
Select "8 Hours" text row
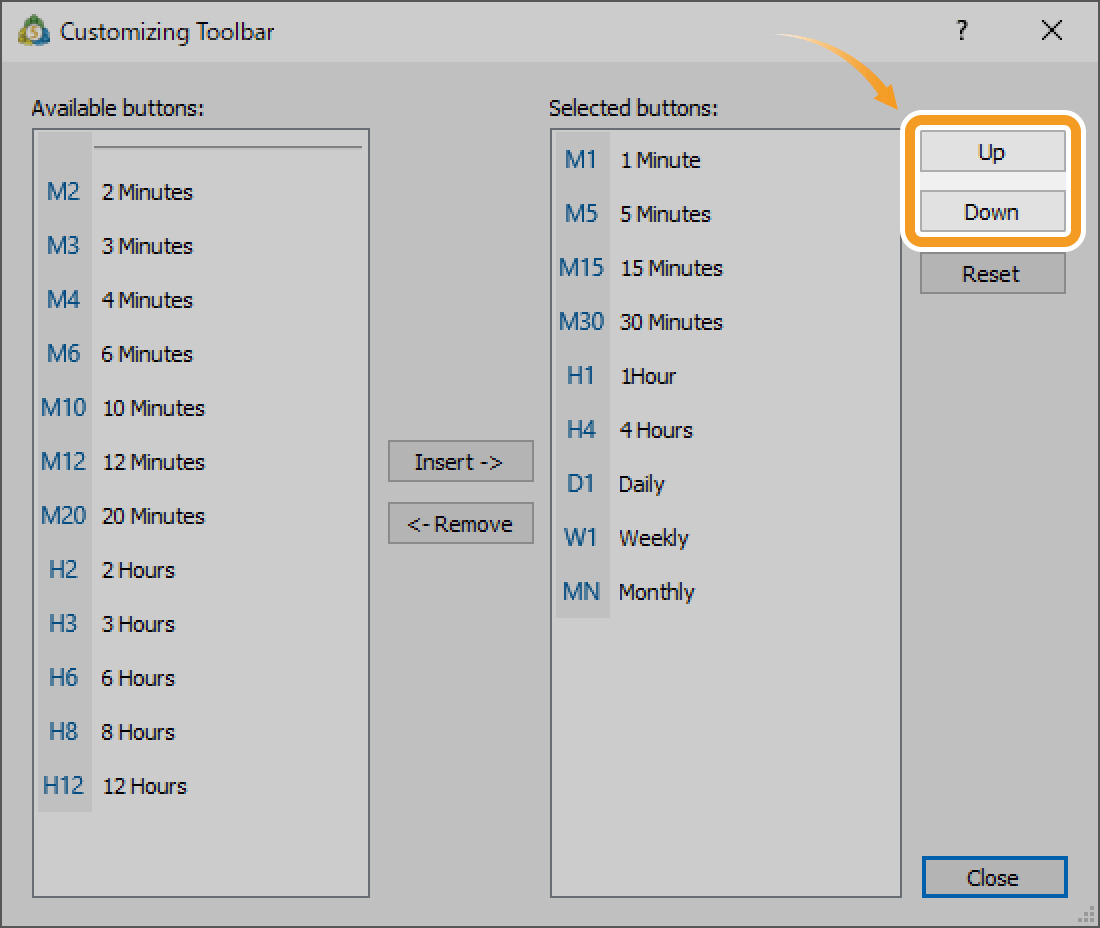[x=138, y=732]
